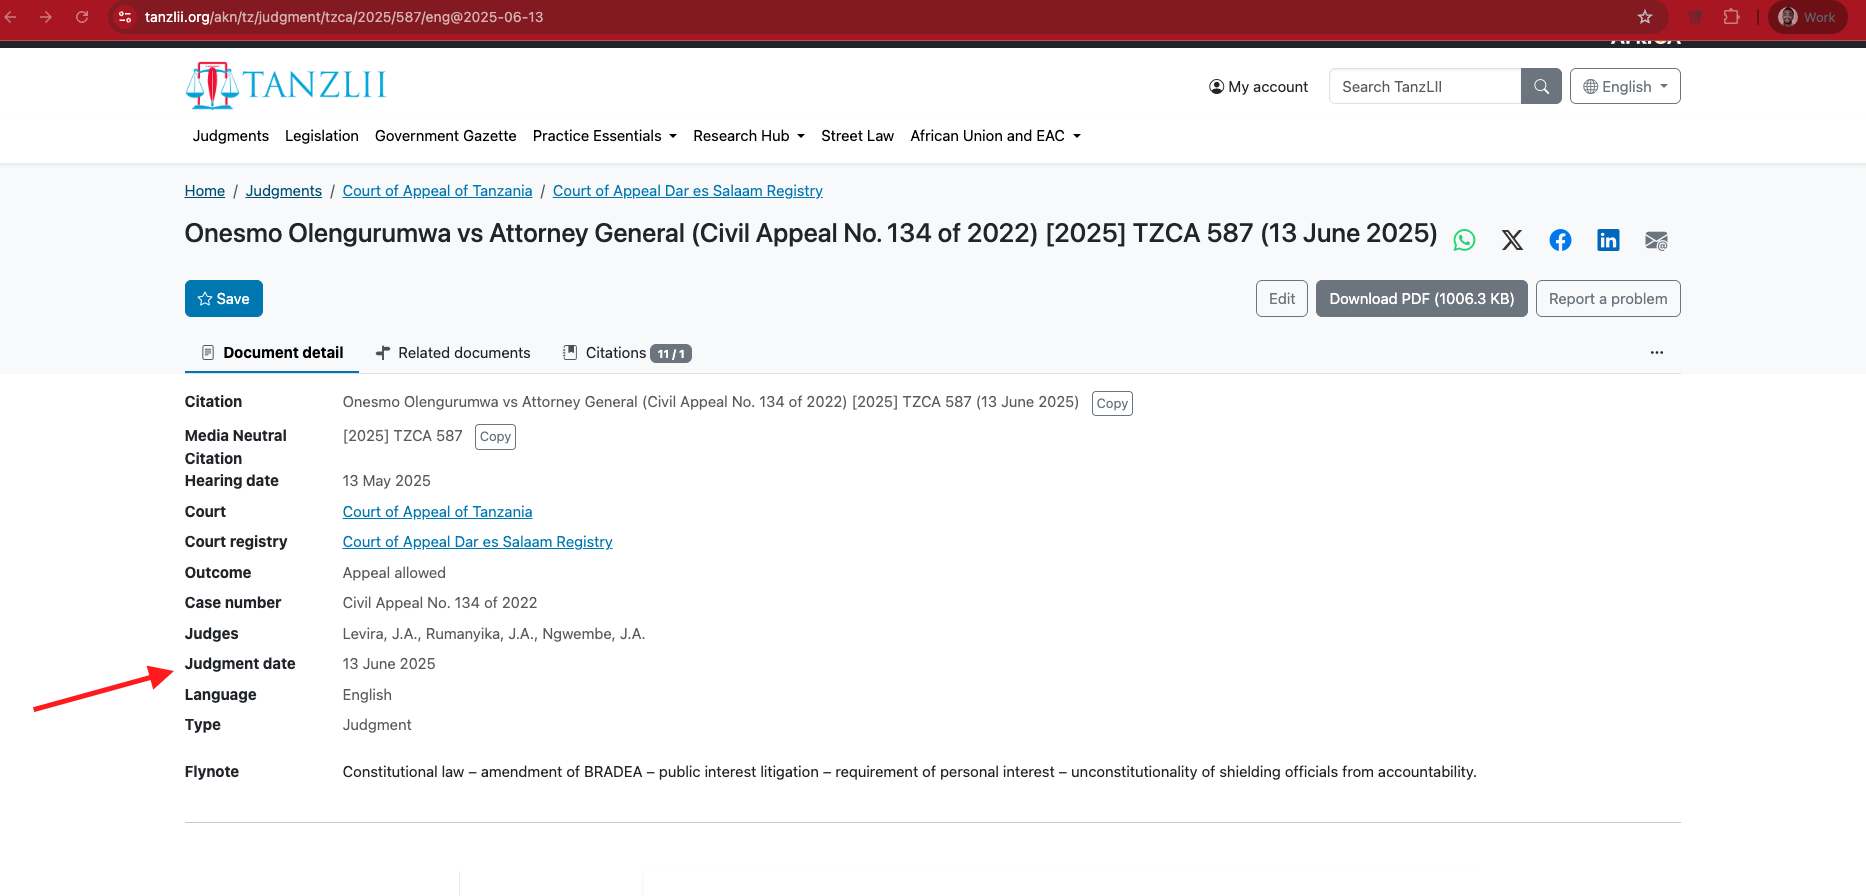The height and width of the screenshot is (896, 1866).
Task: Click the Download PDF button
Action: pos(1421,299)
